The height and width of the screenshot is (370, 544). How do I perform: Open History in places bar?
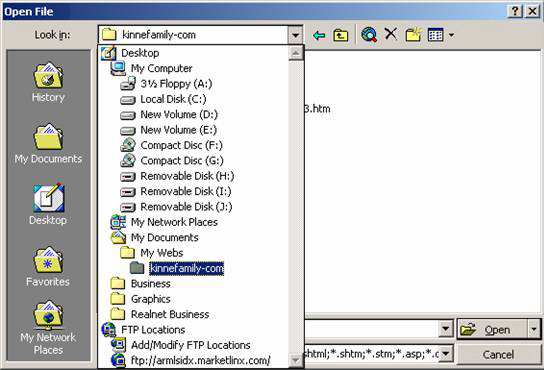48,82
